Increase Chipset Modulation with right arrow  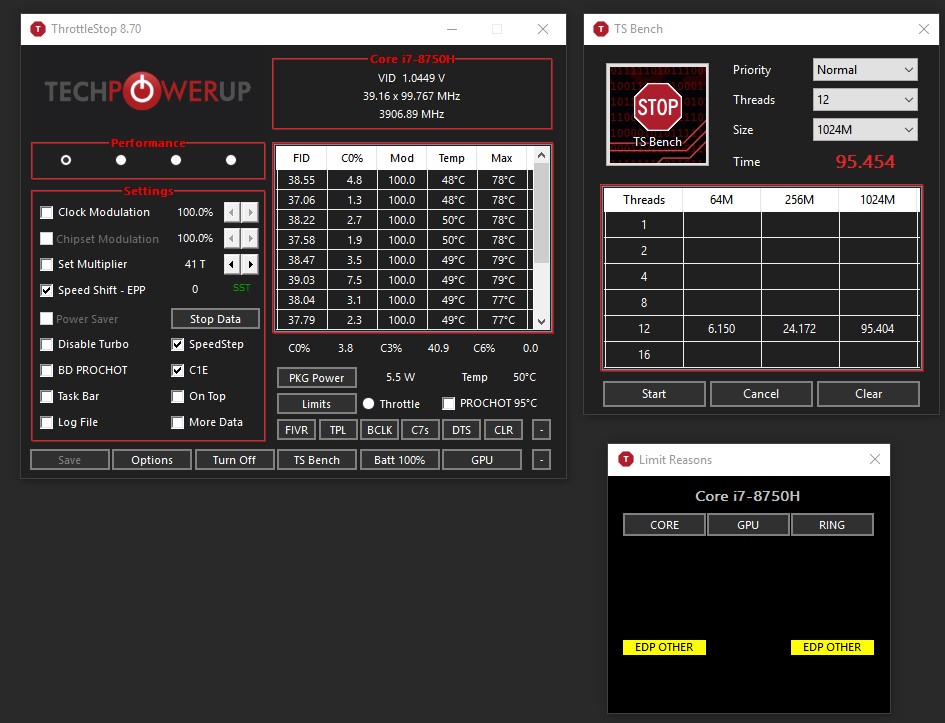250,238
